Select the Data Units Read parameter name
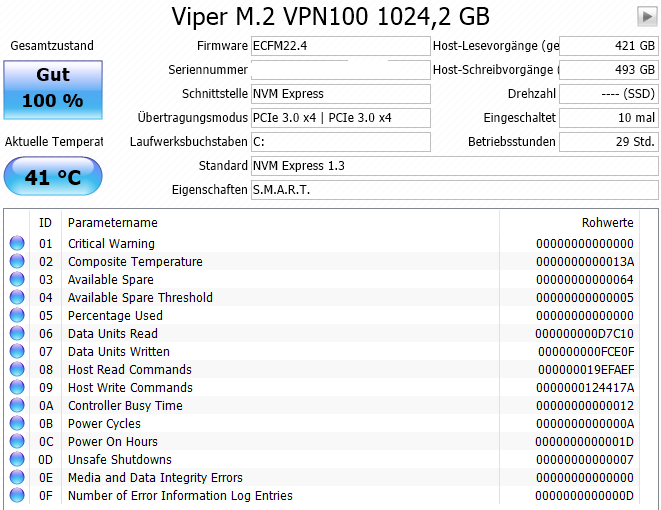The height and width of the screenshot is (510, 661). [113, 334]
